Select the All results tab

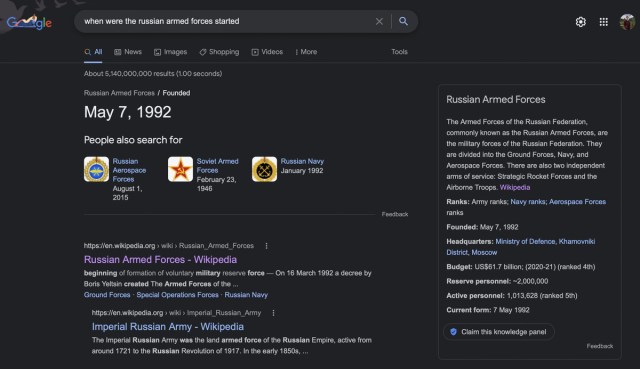point(93,52)
